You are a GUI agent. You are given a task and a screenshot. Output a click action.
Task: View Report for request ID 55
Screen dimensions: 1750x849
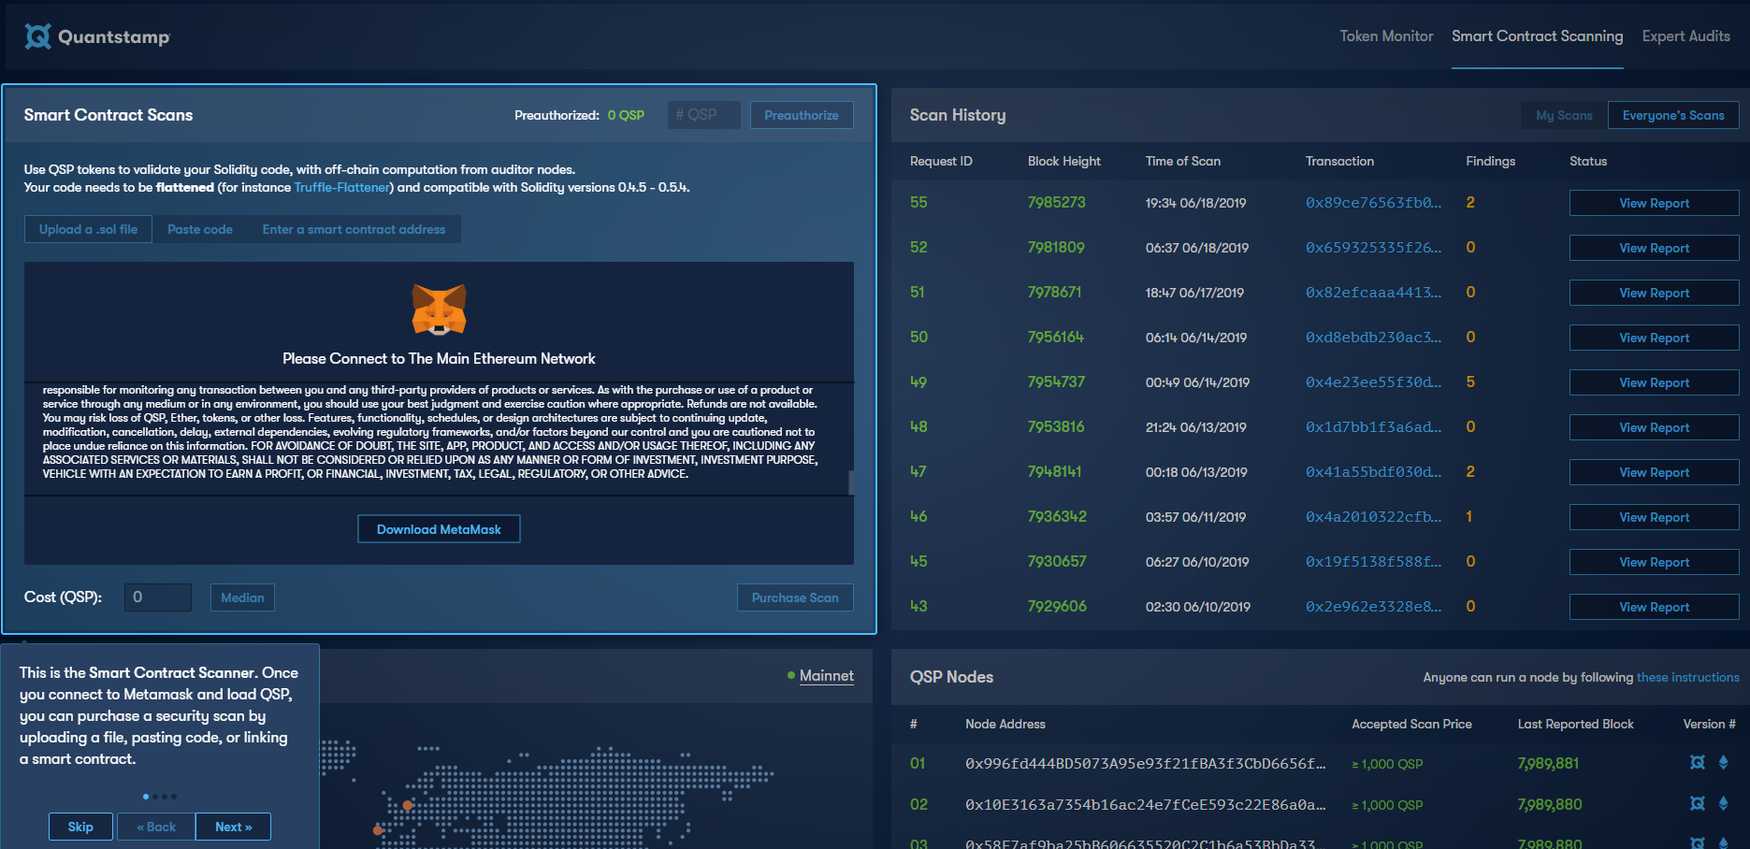click(x=1654, y=203)
